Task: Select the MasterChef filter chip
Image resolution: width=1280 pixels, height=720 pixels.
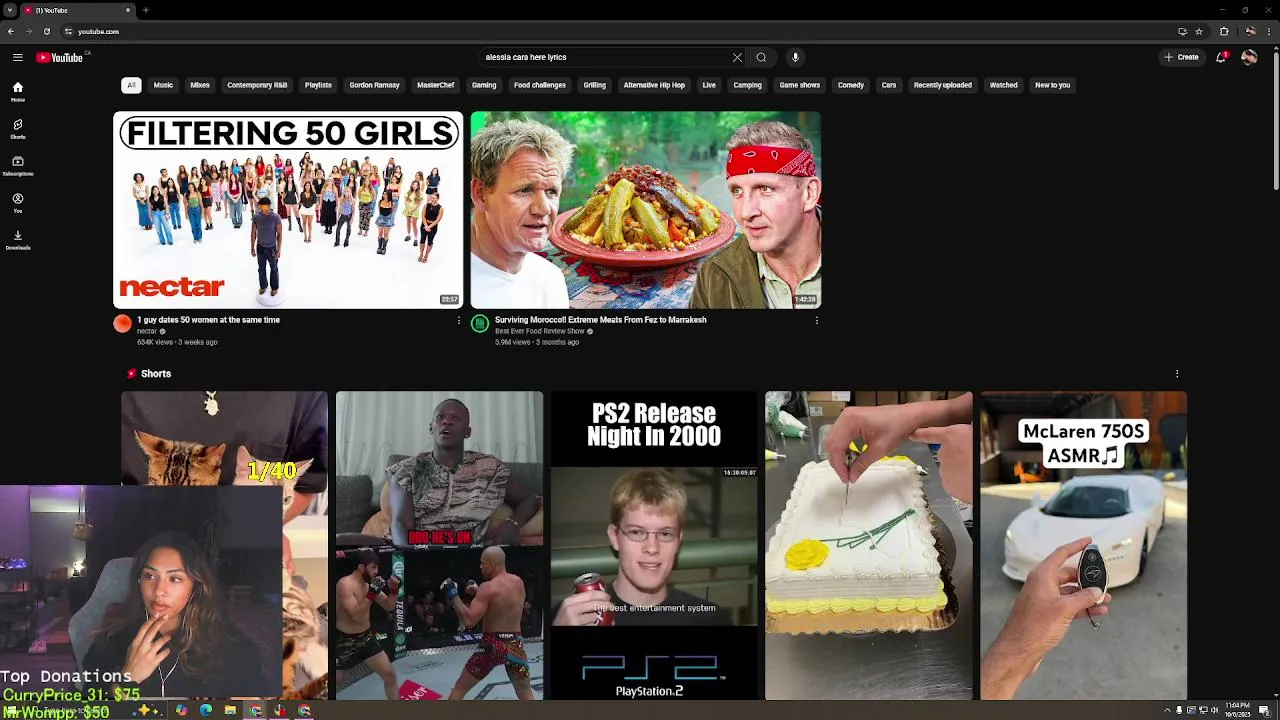Action: (435, 85)
